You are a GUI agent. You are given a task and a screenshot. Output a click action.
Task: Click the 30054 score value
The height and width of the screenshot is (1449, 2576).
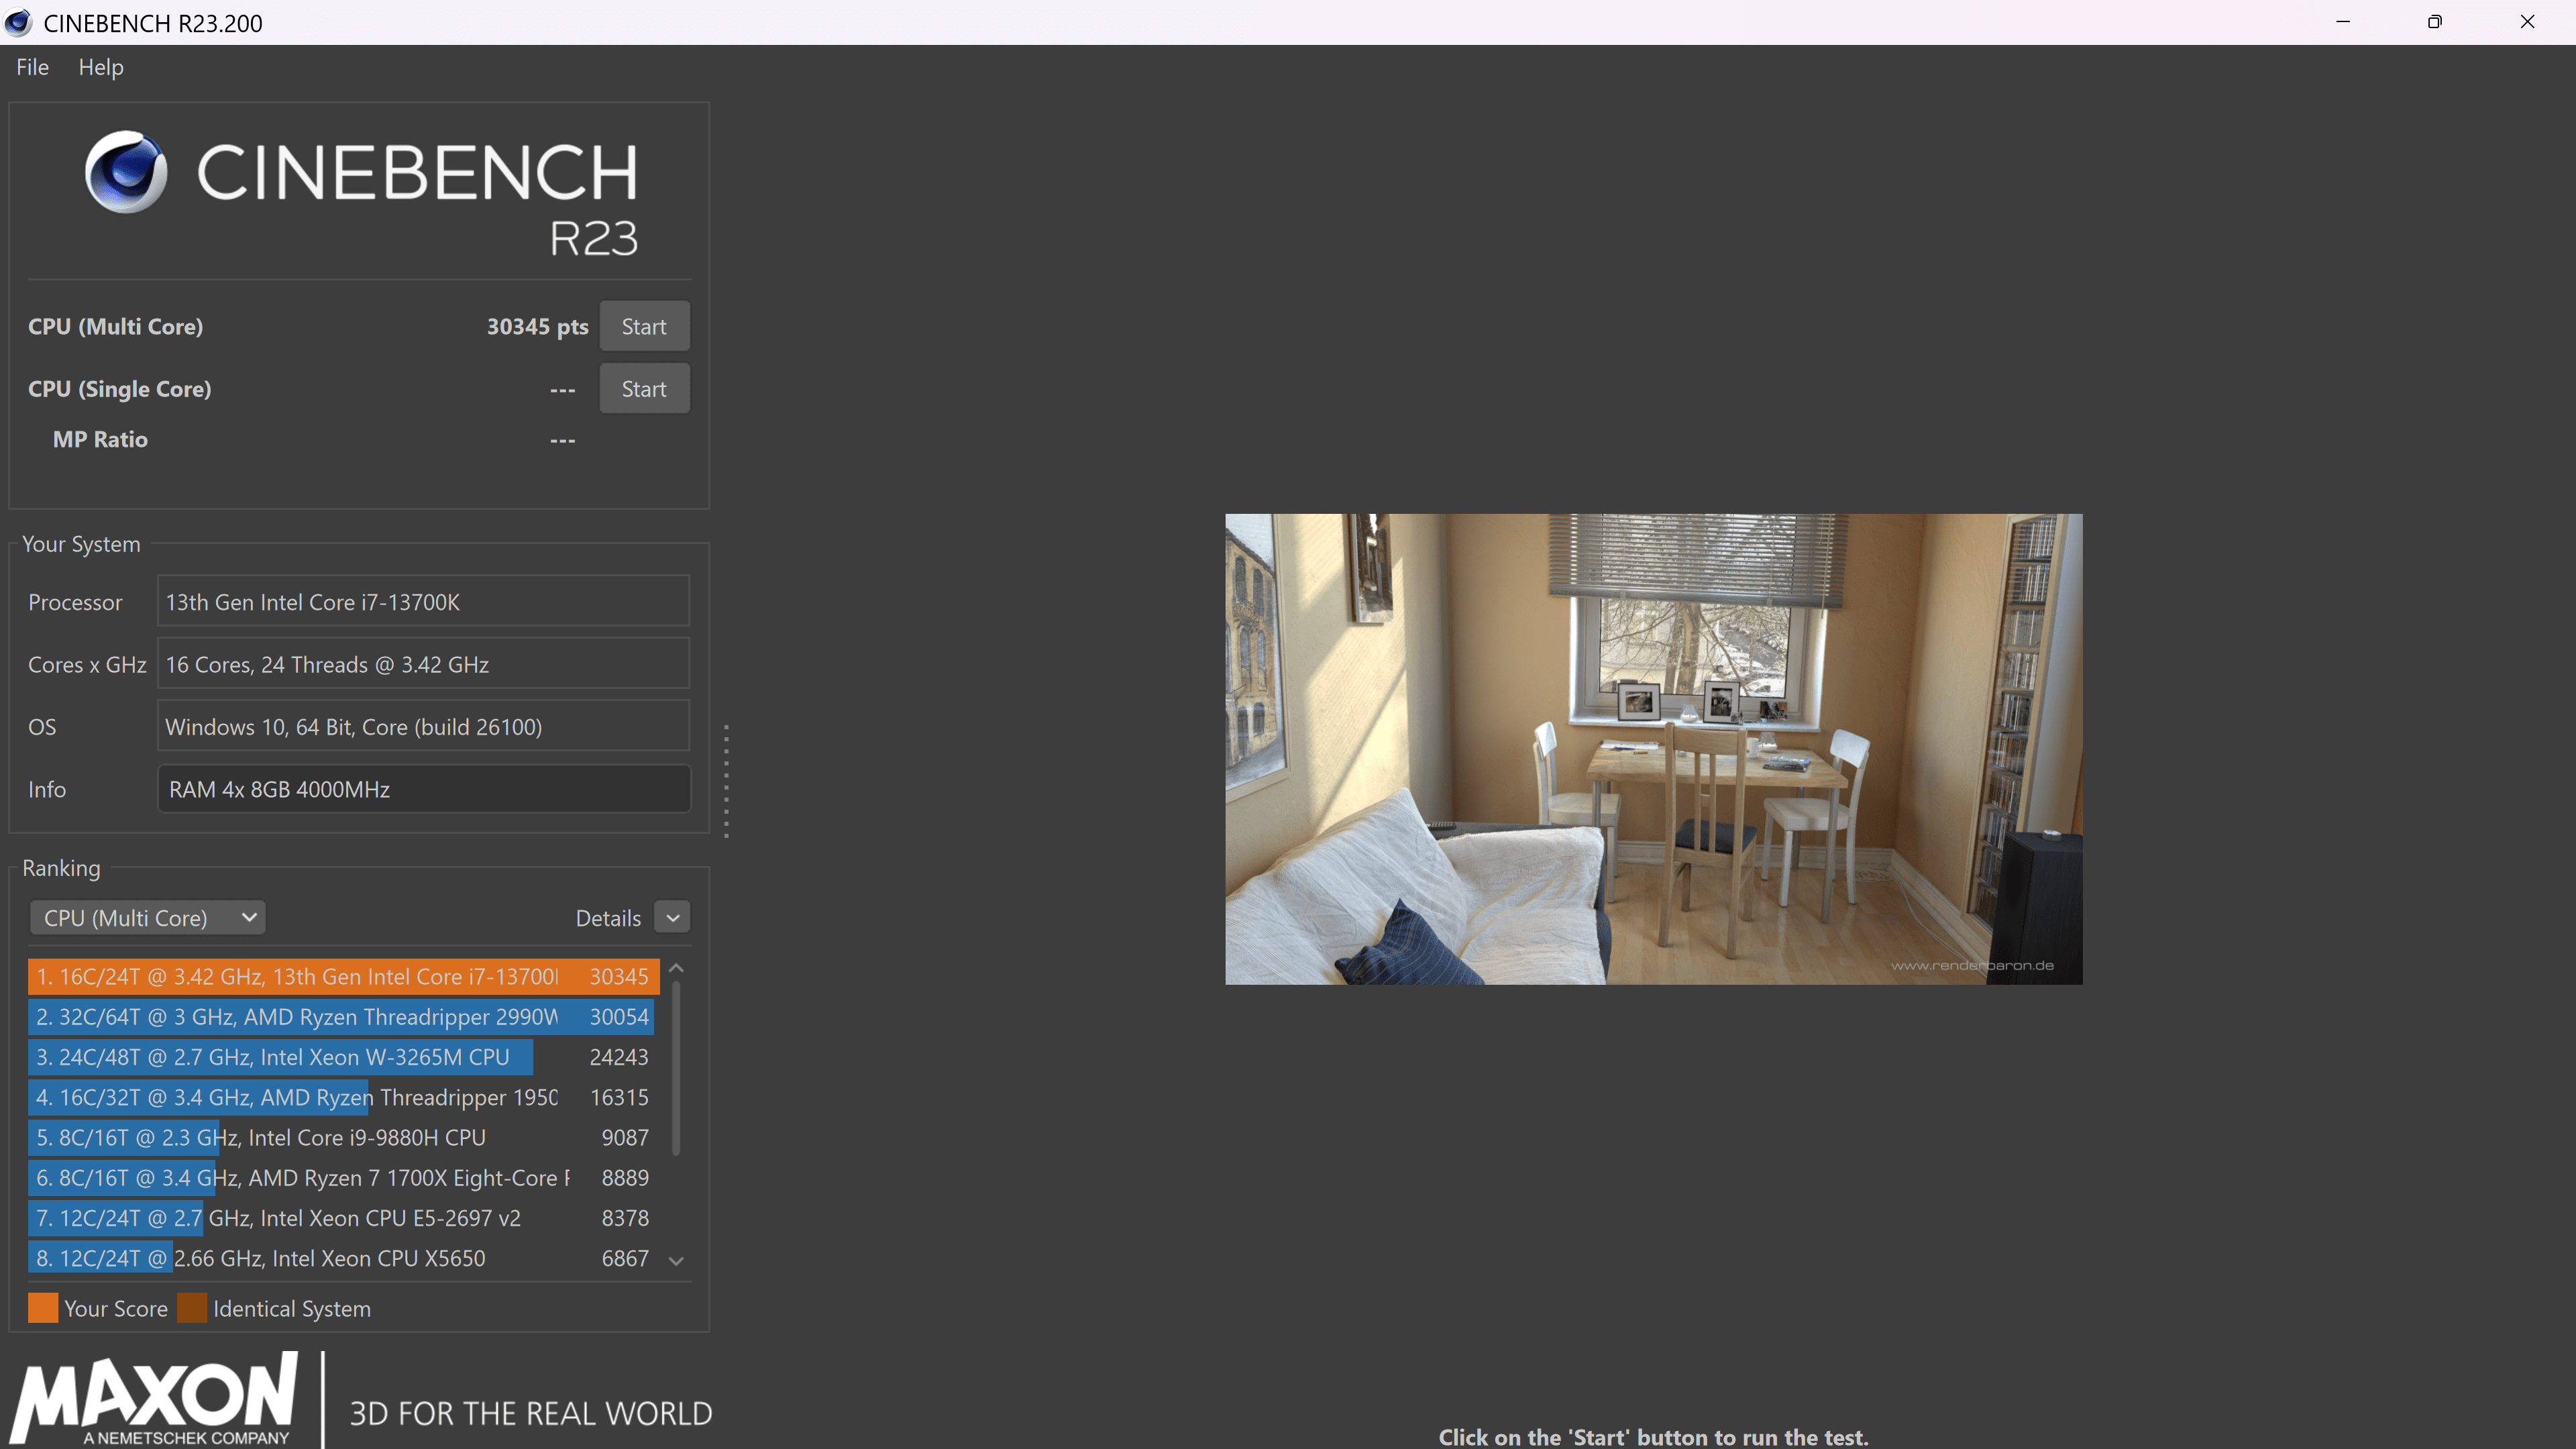pos(619,1016)
